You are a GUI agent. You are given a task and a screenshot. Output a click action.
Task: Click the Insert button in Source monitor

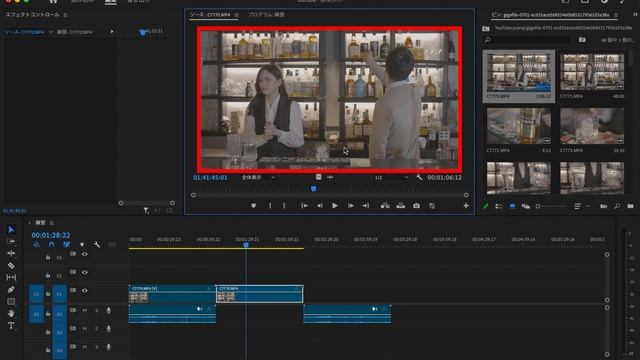[x=385, y=206]
